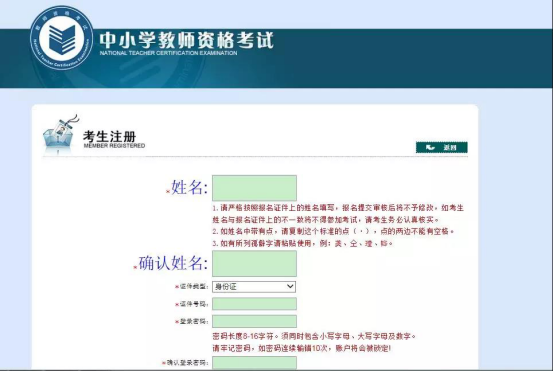Screen dimensions: 554x372
Task: Focus the 确认姓名 confirm name field
Action: coord(254,264)
